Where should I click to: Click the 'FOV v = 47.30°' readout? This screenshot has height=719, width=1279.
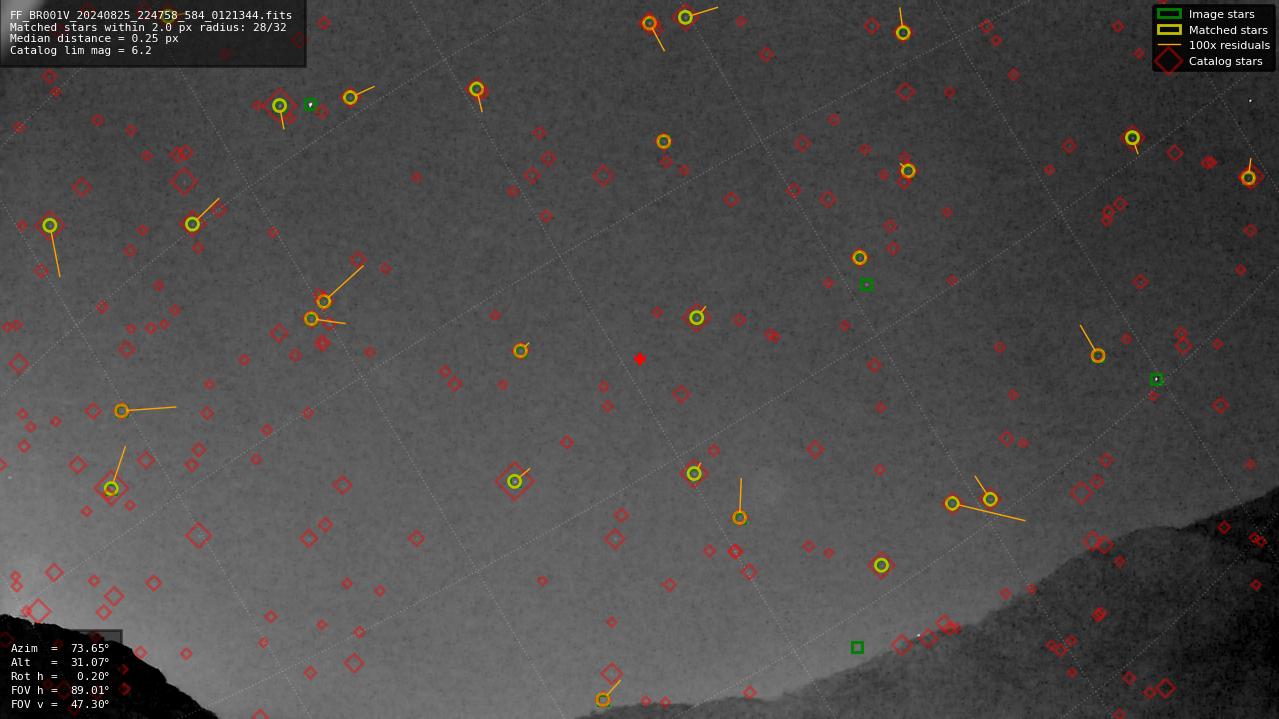click(x=60, y=705)
